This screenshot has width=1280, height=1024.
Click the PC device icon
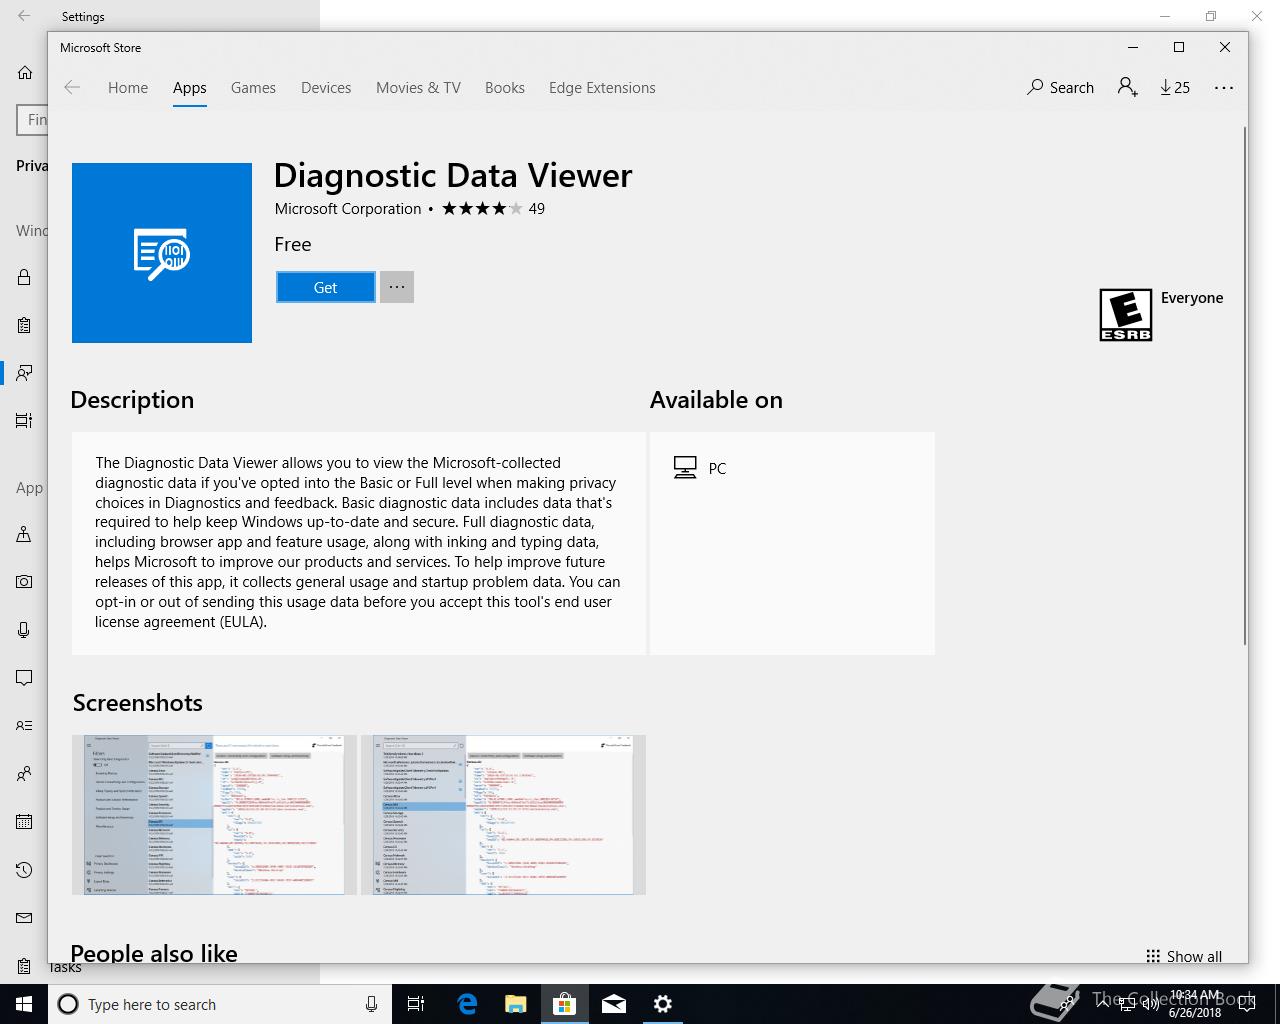point(685,468)
